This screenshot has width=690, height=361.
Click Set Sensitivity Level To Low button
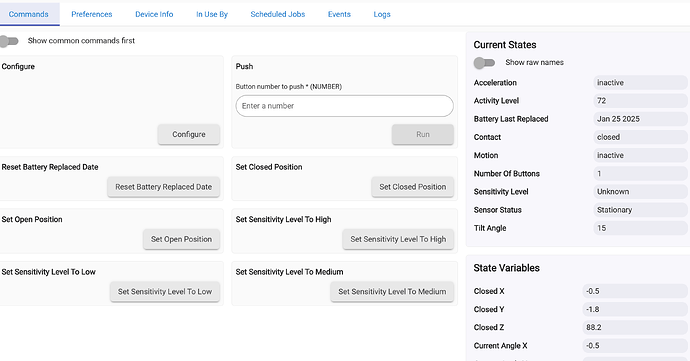coord(165,291)
